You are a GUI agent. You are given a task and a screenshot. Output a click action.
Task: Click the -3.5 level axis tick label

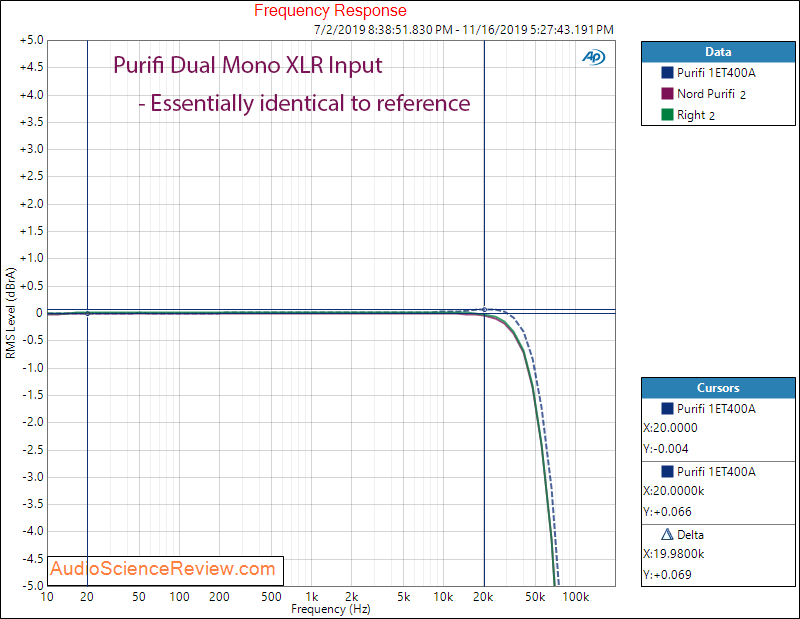pyautogui.click(x=33, y=504)
